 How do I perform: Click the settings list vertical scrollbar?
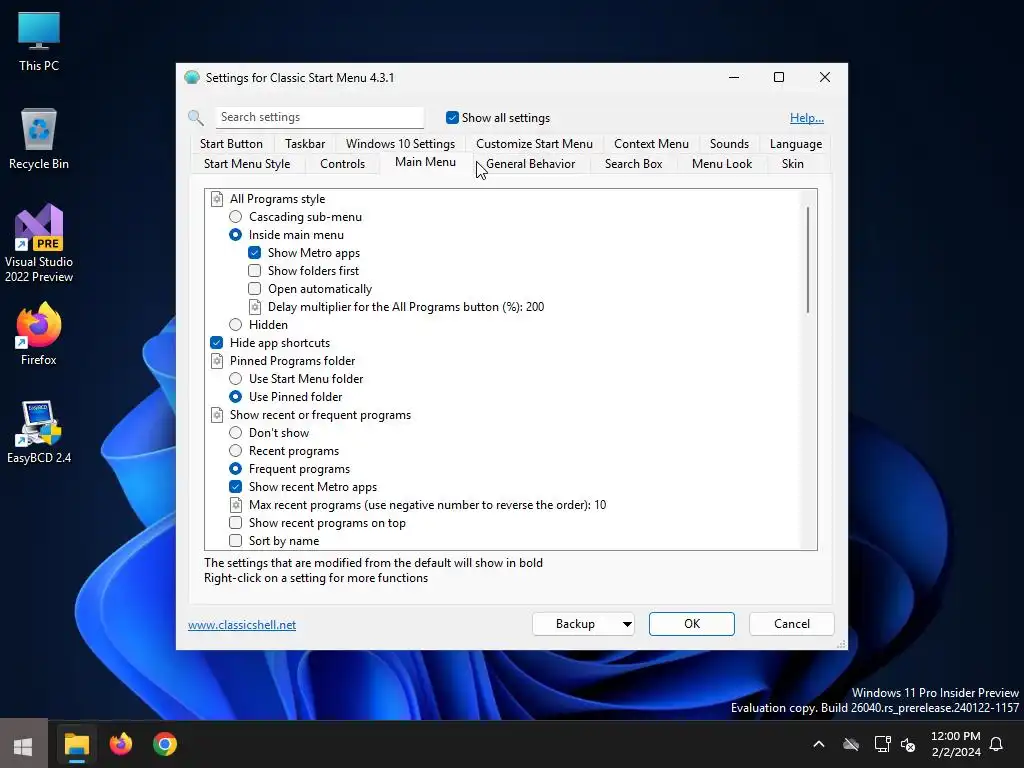pyautogui.click(x=808, y=260)
